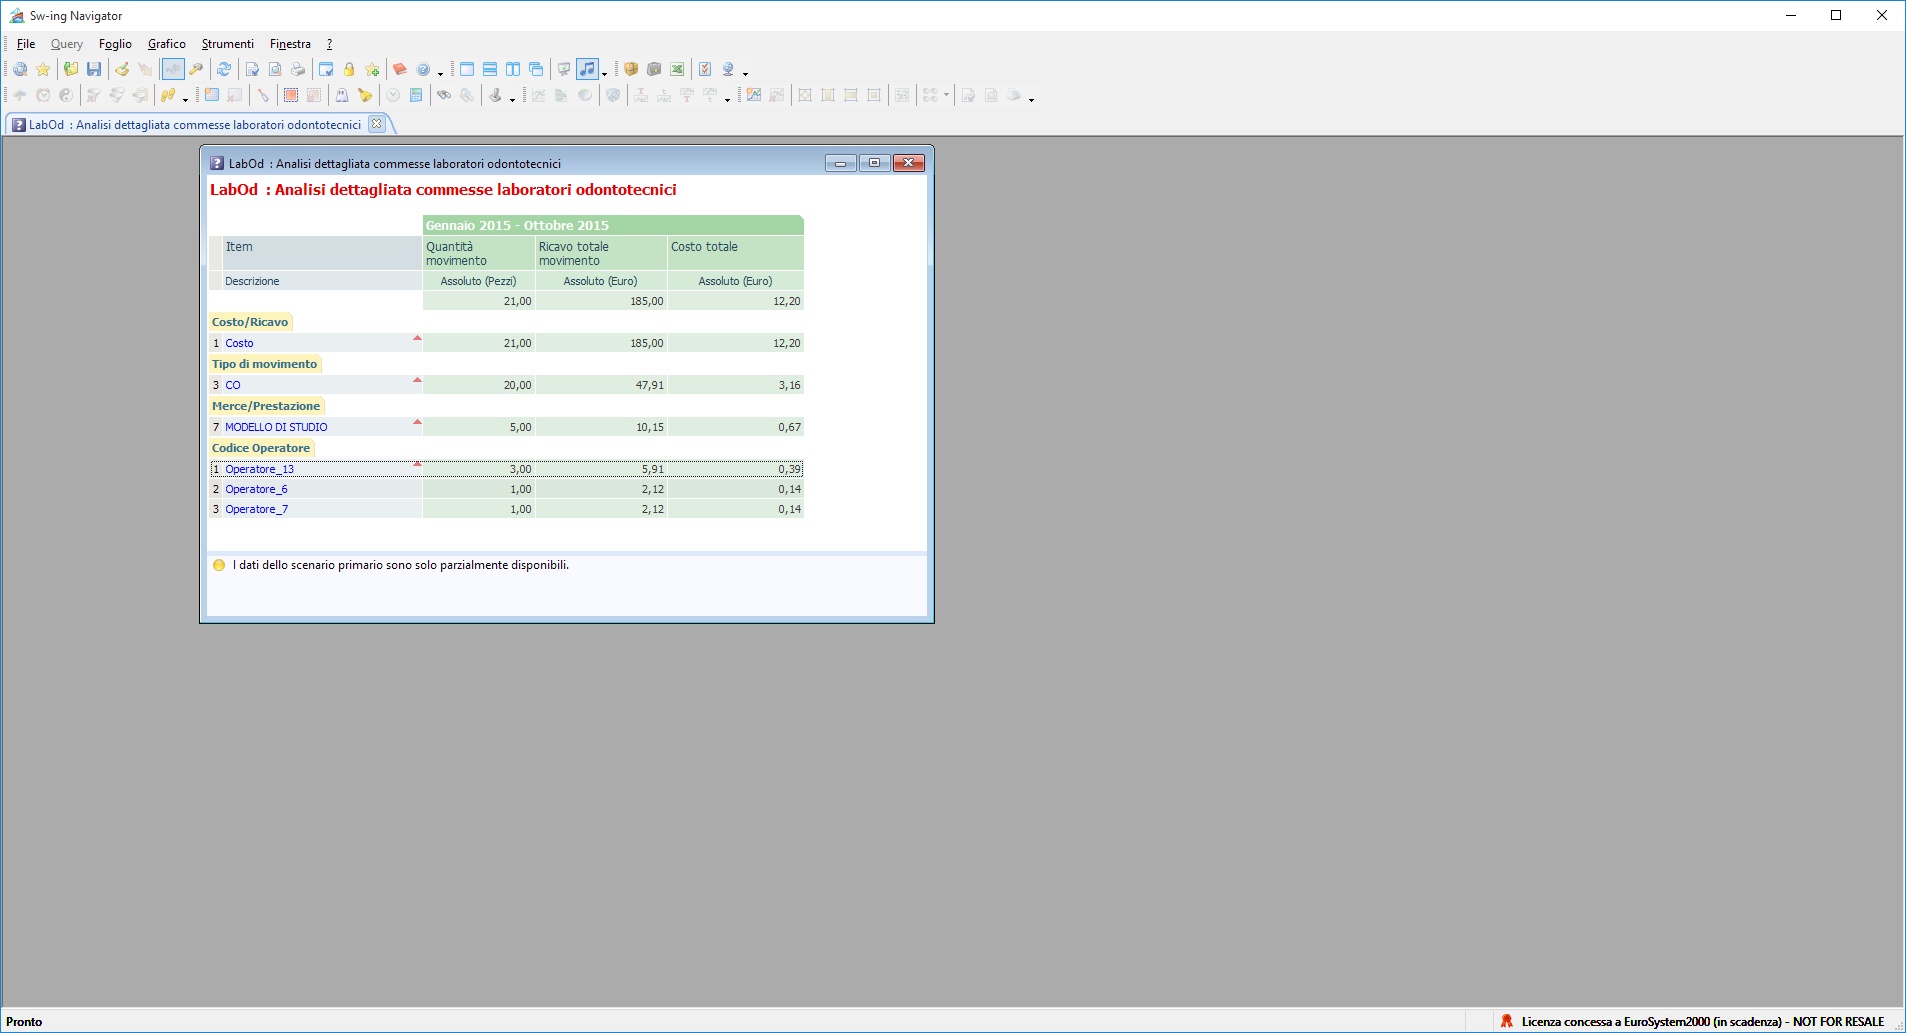Click the Operatore_6 link
1906x1033 pixels.
(256, 489)
